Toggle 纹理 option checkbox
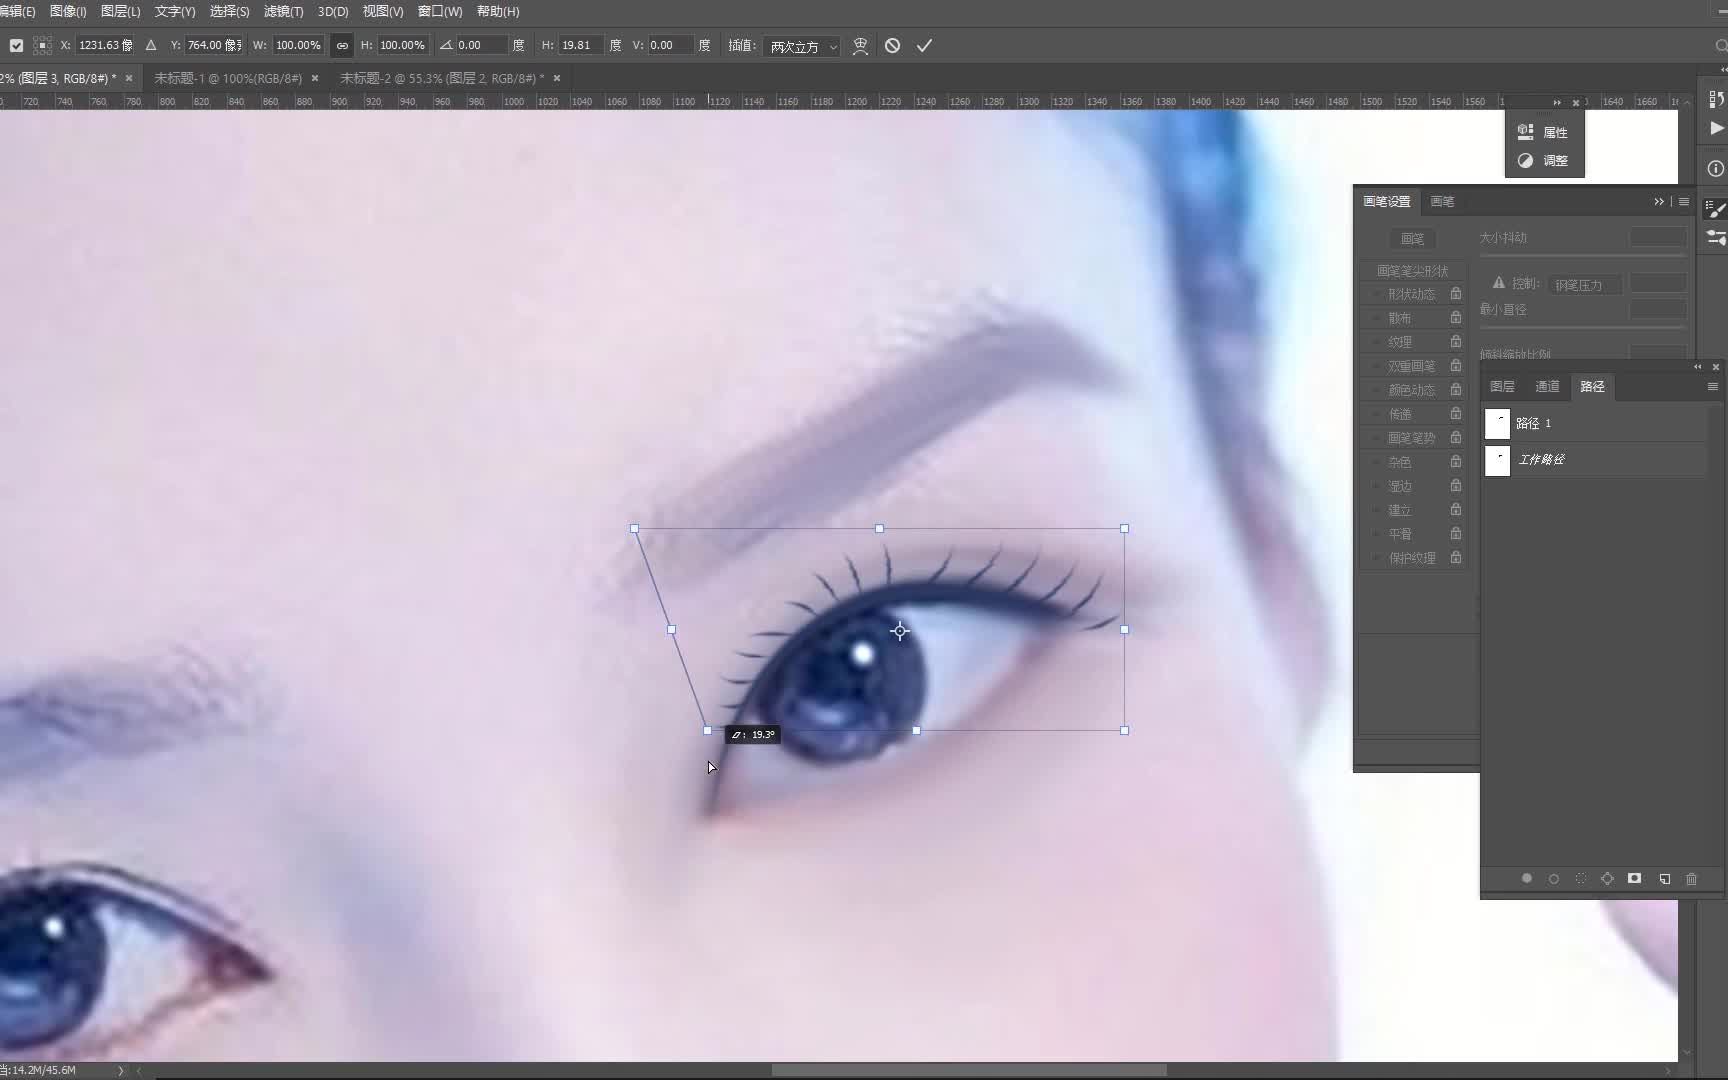The image size is (1728, 1080). click(x=1375, y=342)
